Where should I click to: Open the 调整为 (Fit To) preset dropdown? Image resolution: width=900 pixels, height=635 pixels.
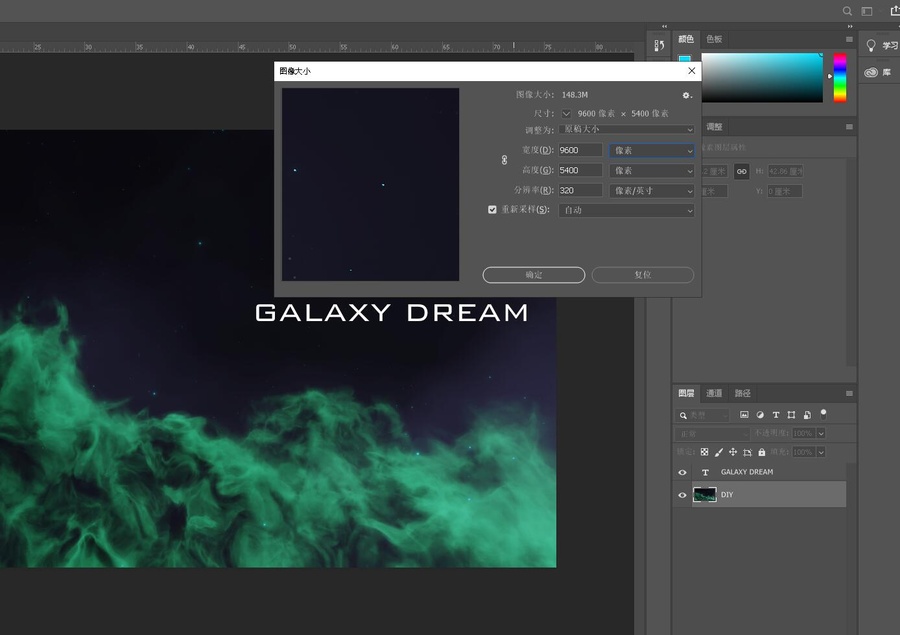pyautogui.click(x=626, y=129)
